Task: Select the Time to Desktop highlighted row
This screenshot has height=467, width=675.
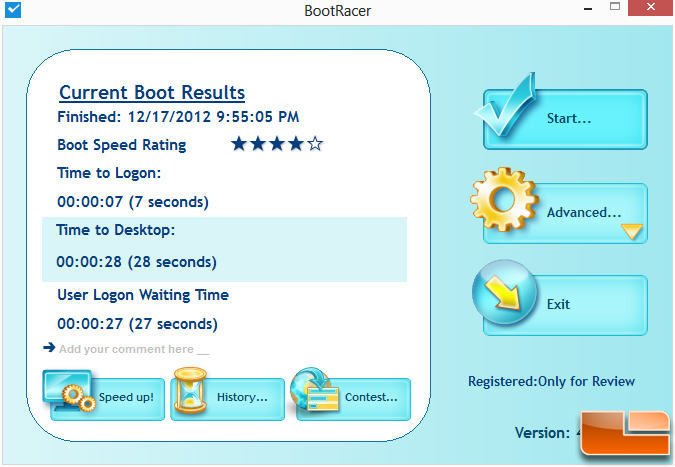Action: tap(224, 250)
